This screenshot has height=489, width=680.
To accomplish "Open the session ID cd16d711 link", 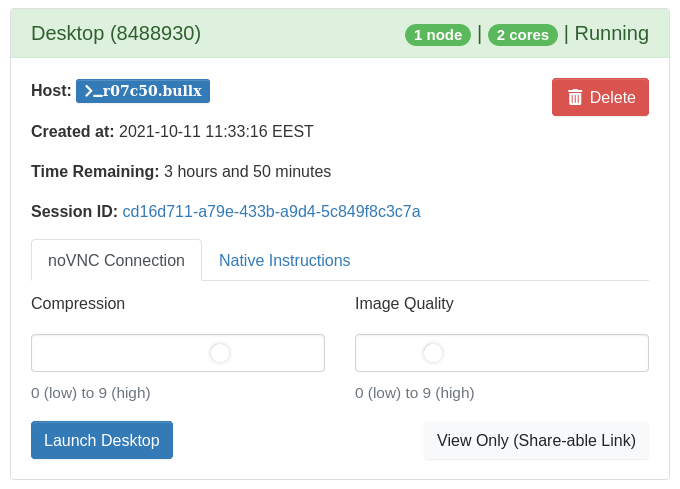I will [271, 211].
